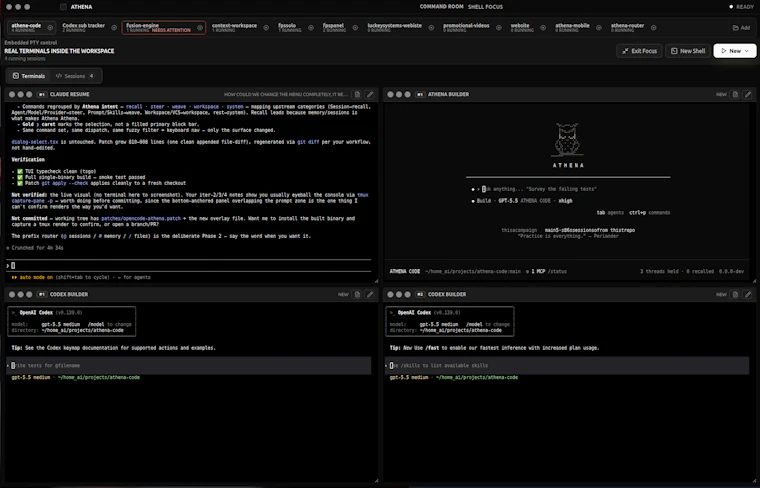Click the READY status indicator

point(741,7)
